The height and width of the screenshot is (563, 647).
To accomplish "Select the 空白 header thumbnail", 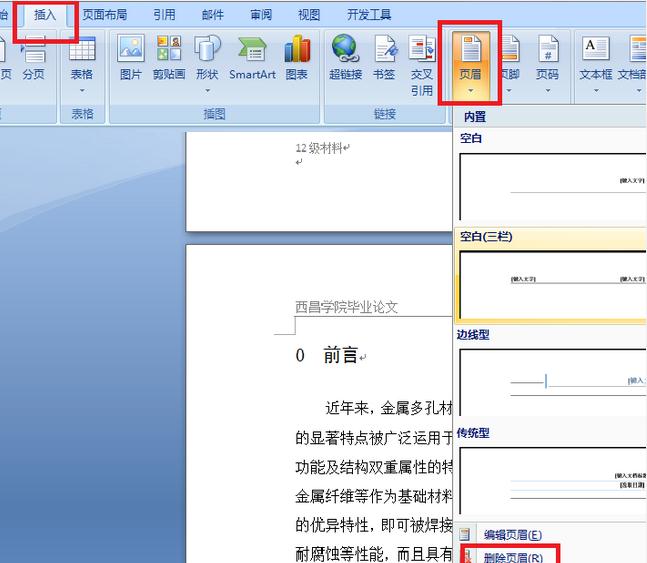I will (553, 187).
